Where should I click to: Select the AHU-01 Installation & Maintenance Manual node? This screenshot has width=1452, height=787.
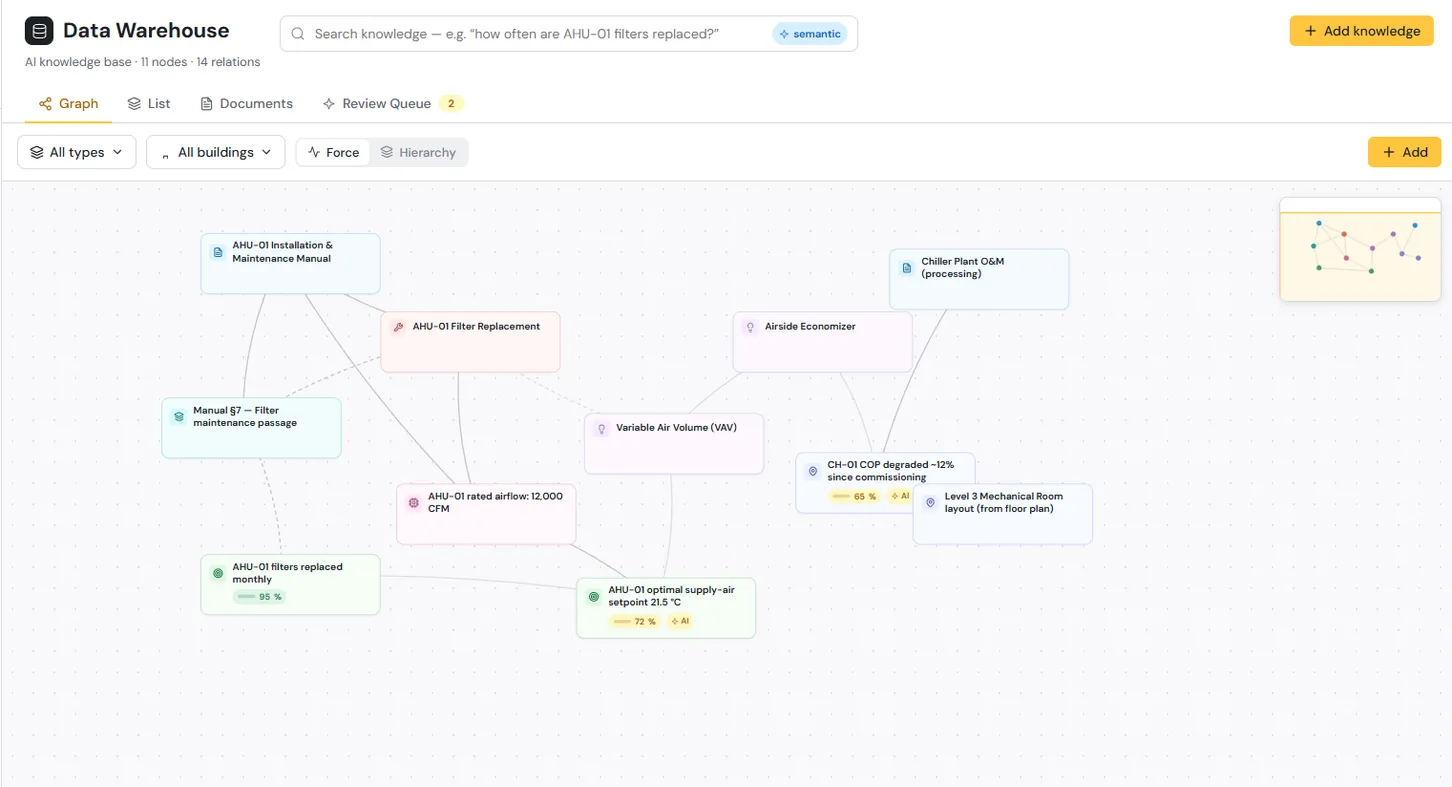point(290,264)
